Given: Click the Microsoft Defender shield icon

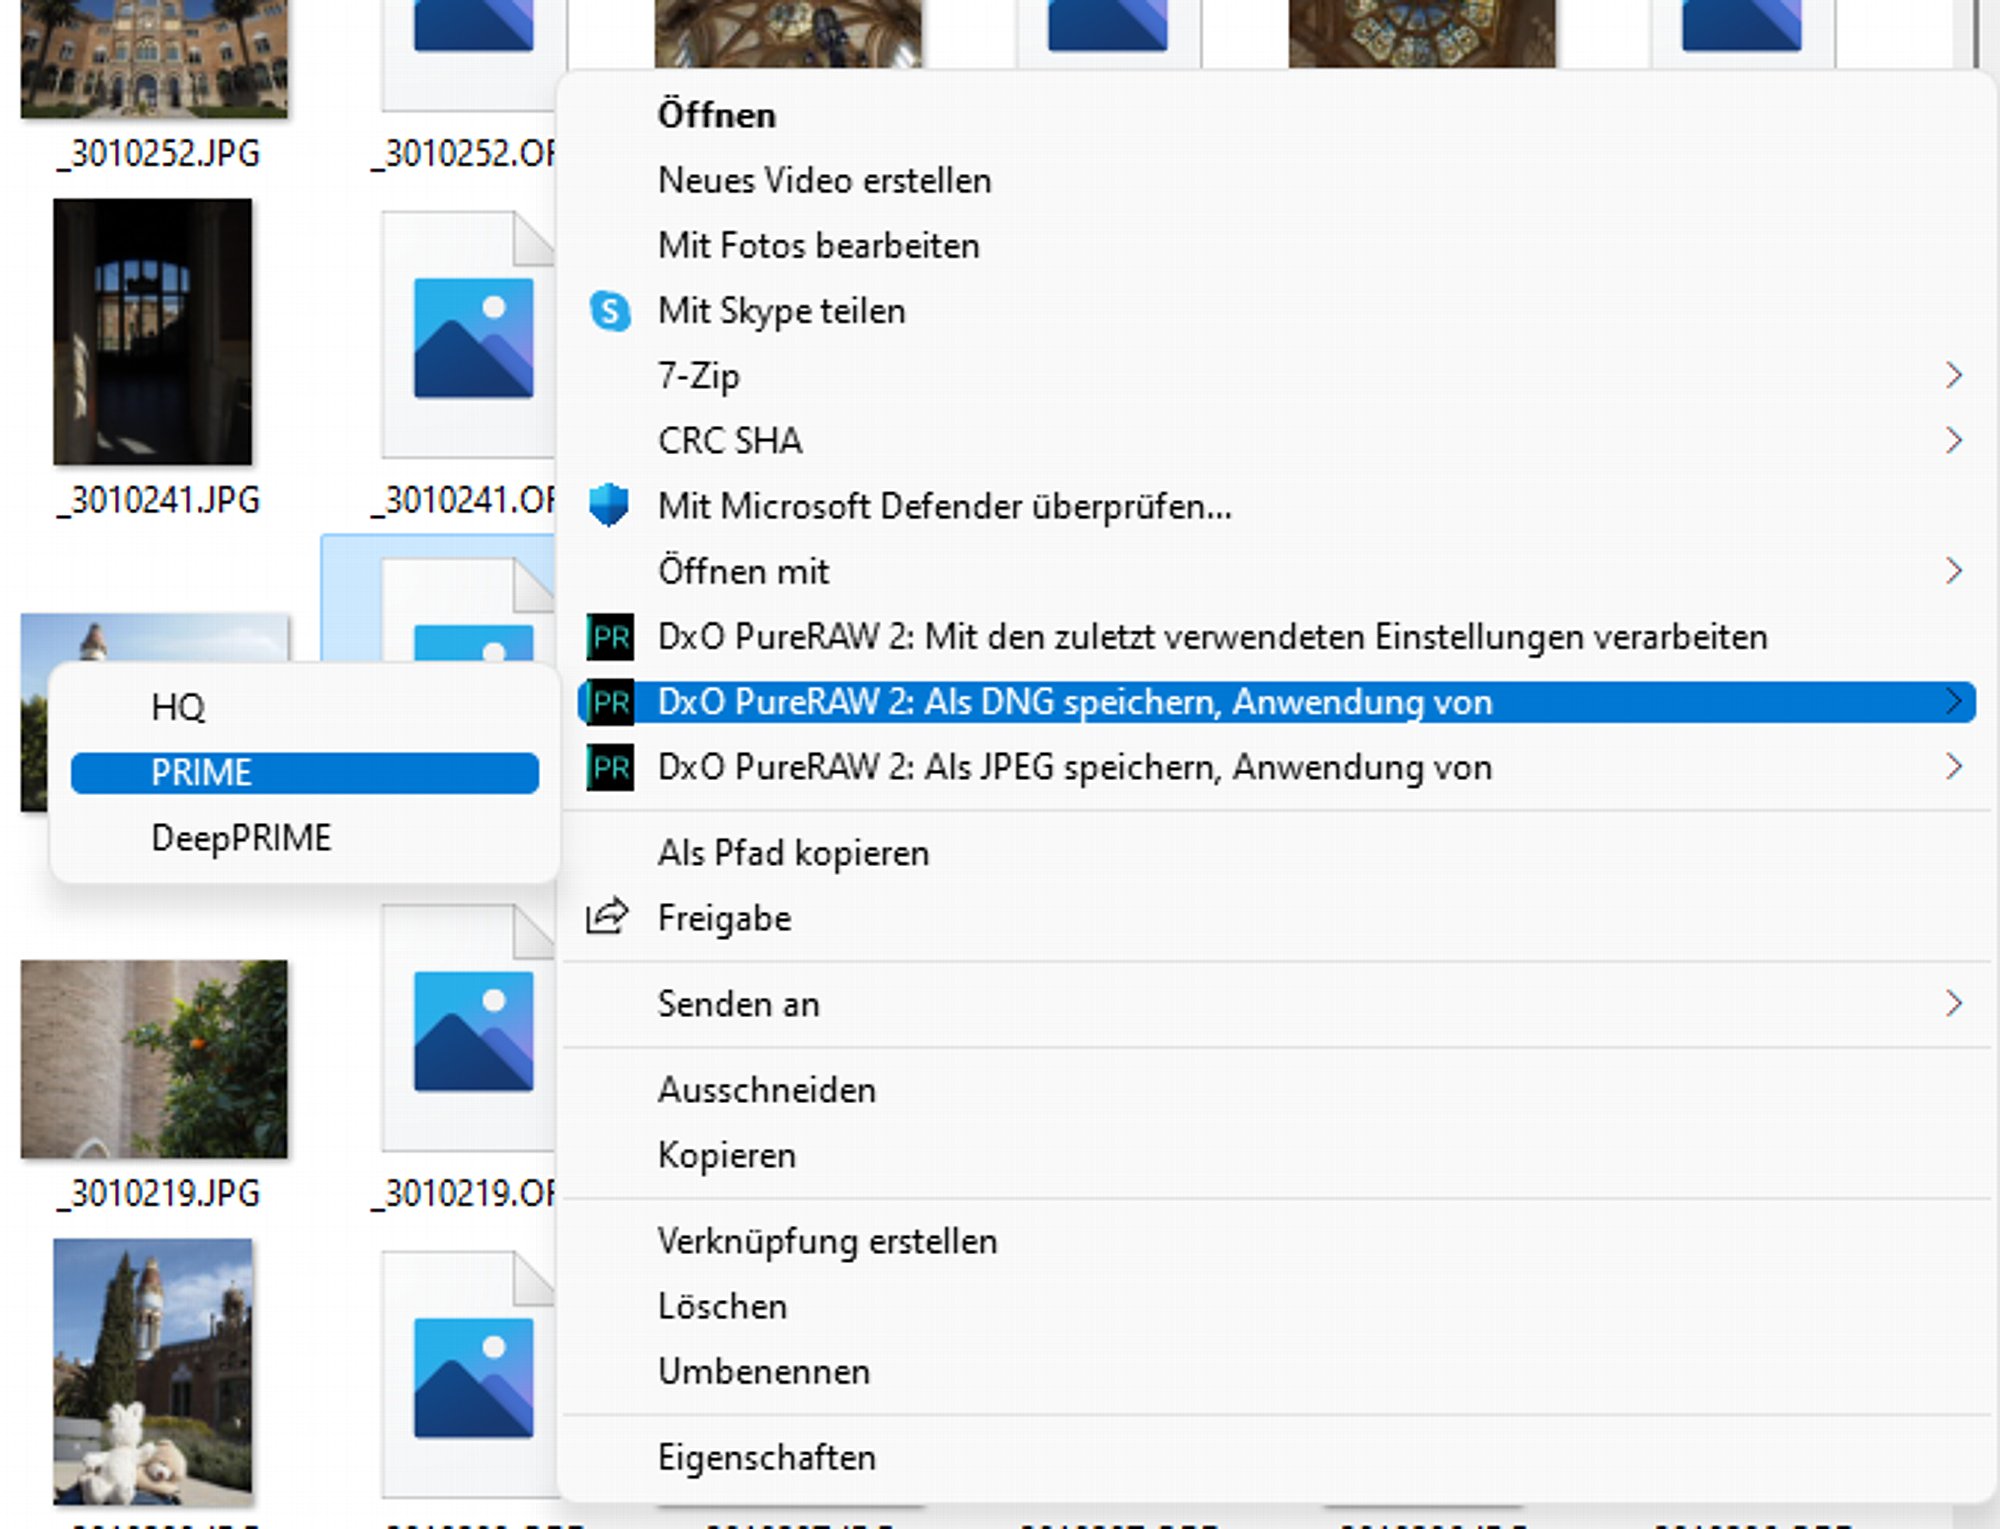Looking at the screenshot, I should [x=608, y=505].
